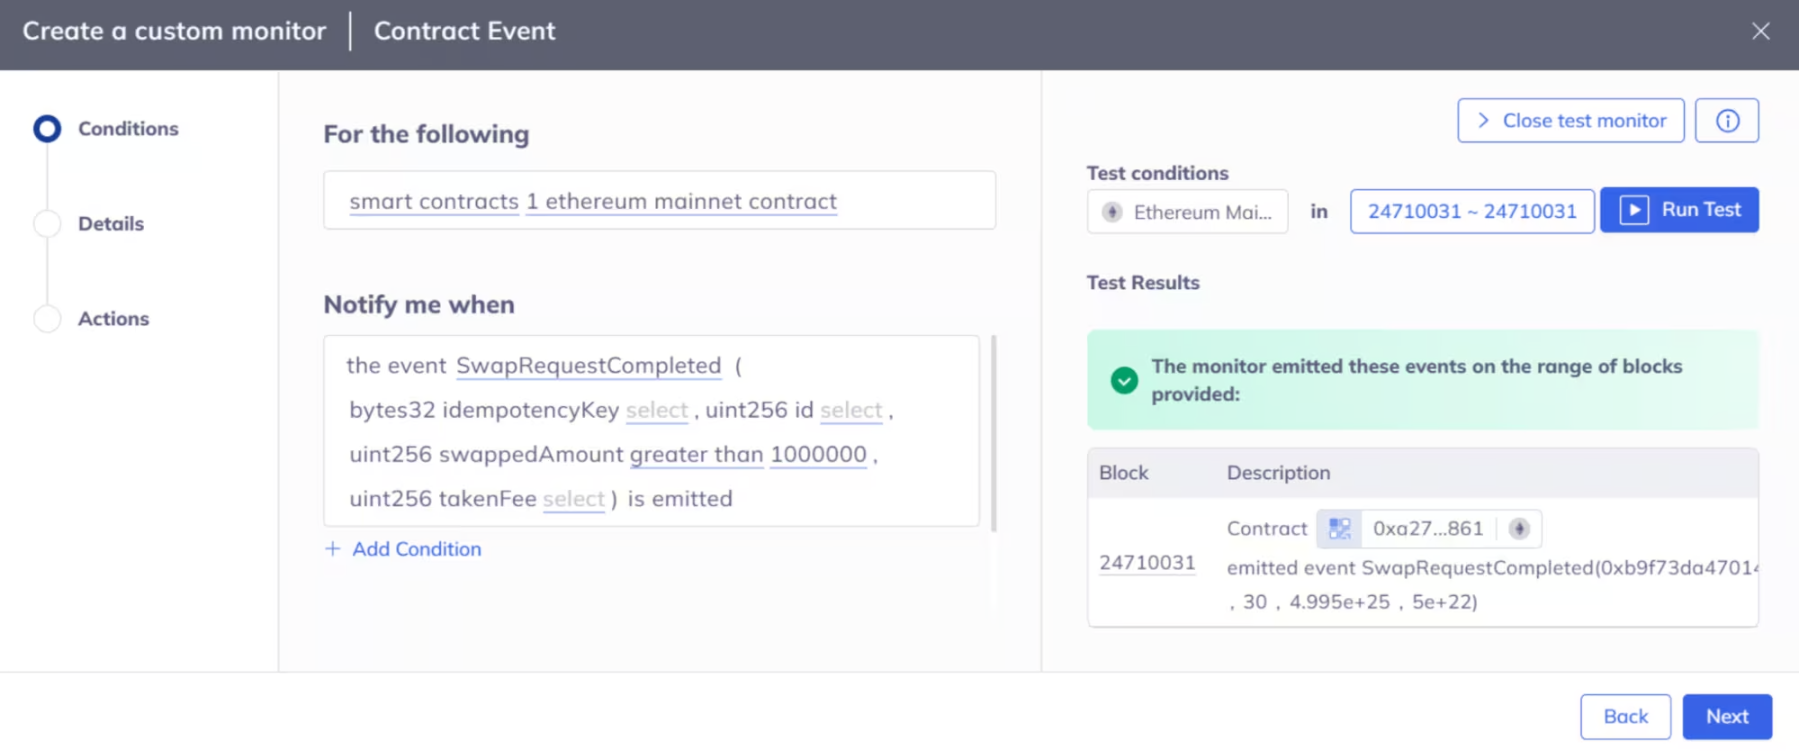This screenshot has width=1799, height=751.
Task: Select the Actions step circle
Action: click(47, 319)
